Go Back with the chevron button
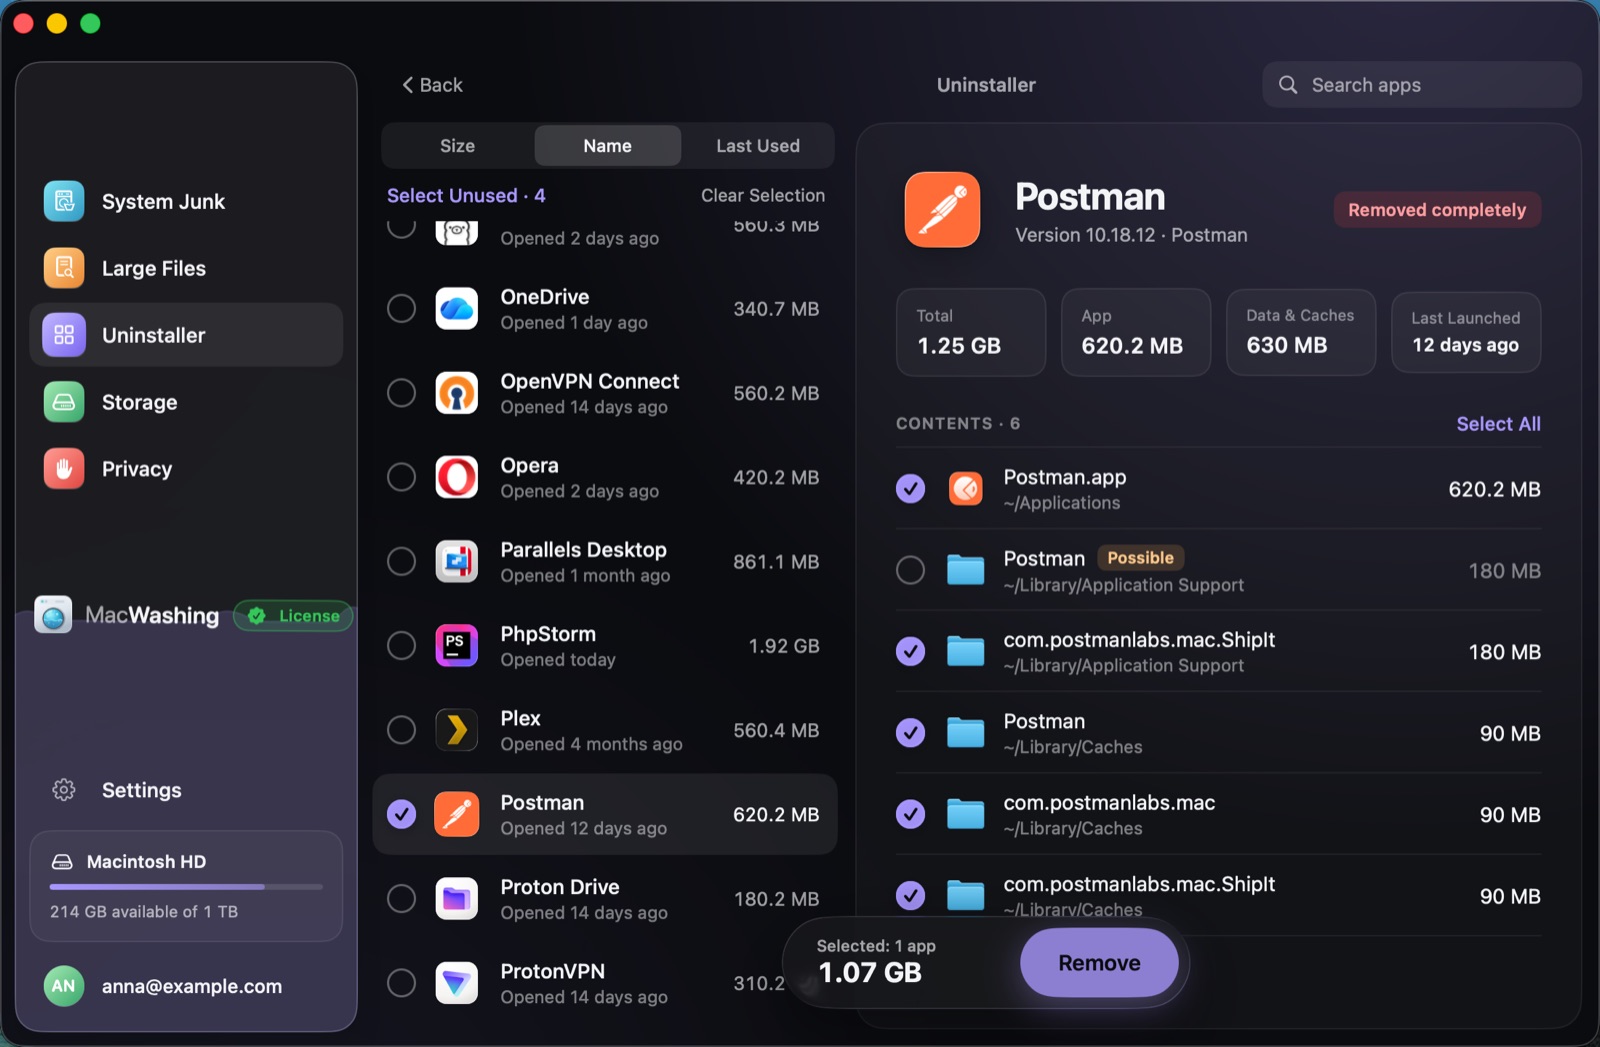The width and height of the screenshot is (1600, 1047). 432,85
